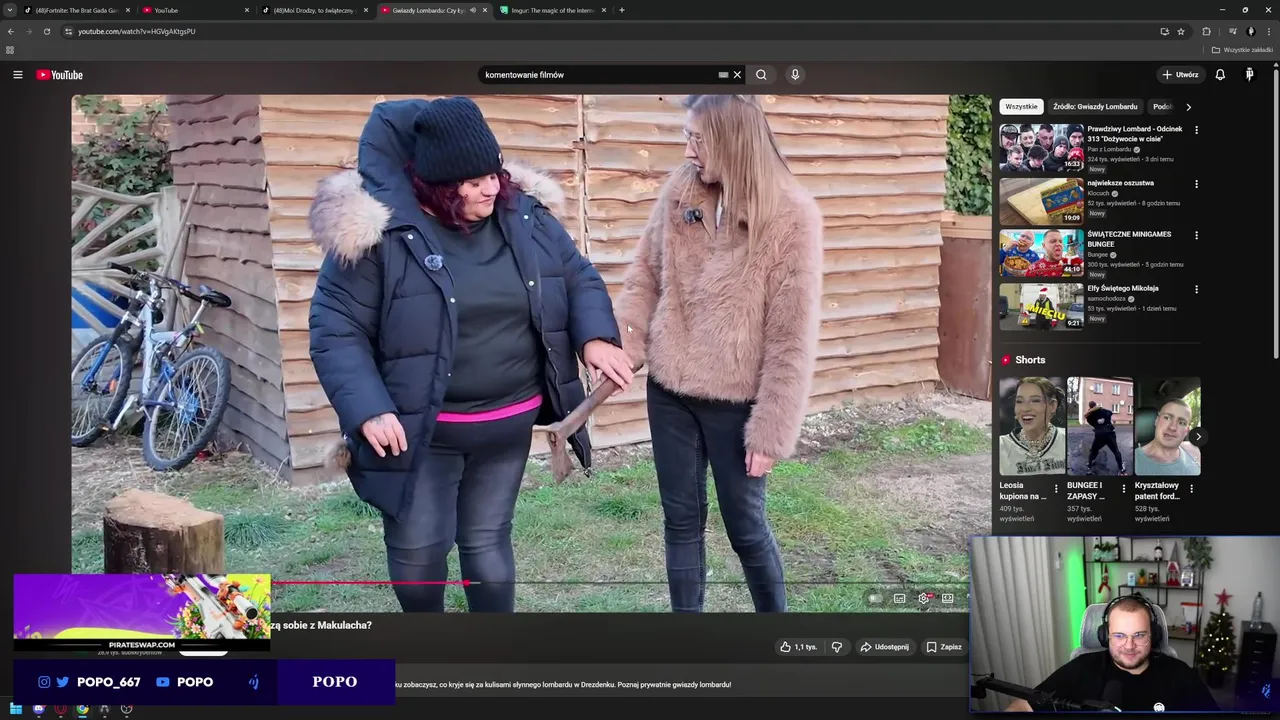Open the 'BUNGEE I ZAPASY' short
This screenshot has width=1280, height=720.
pyautogui.click(x=1100, y=426)
